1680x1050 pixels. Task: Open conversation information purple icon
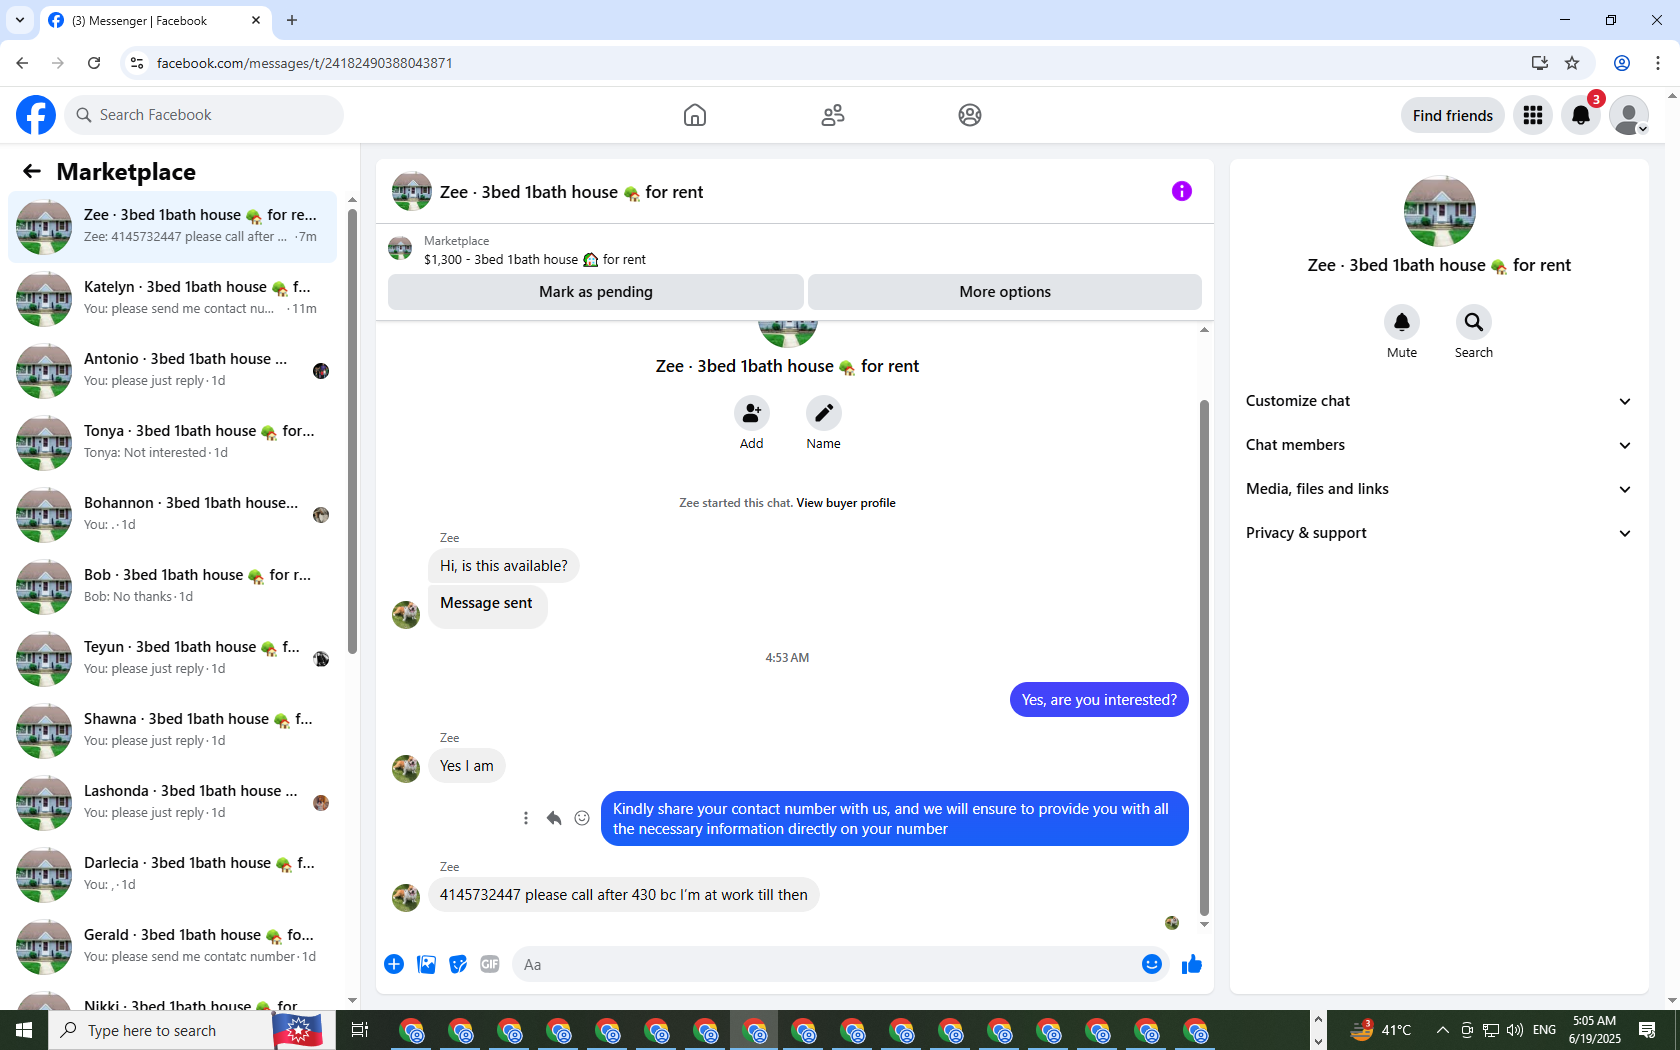tap(1182, 191)
